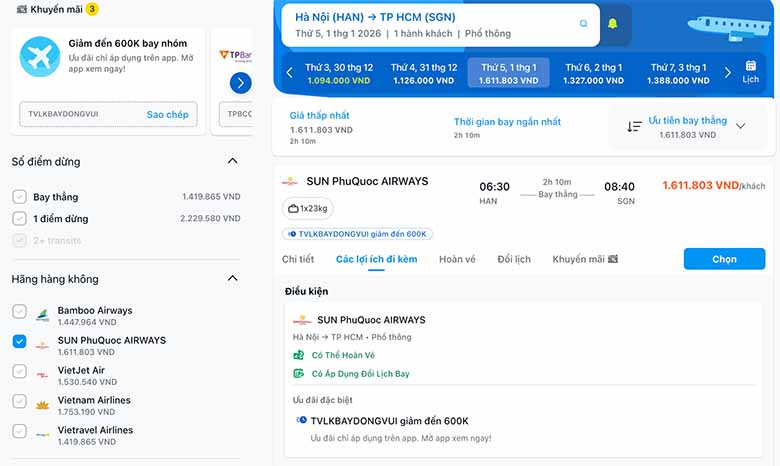Screen dimensions: 780x466
Task: Click the Ưu đãi đặc biệt heading
Action: [x=322, y=400]
